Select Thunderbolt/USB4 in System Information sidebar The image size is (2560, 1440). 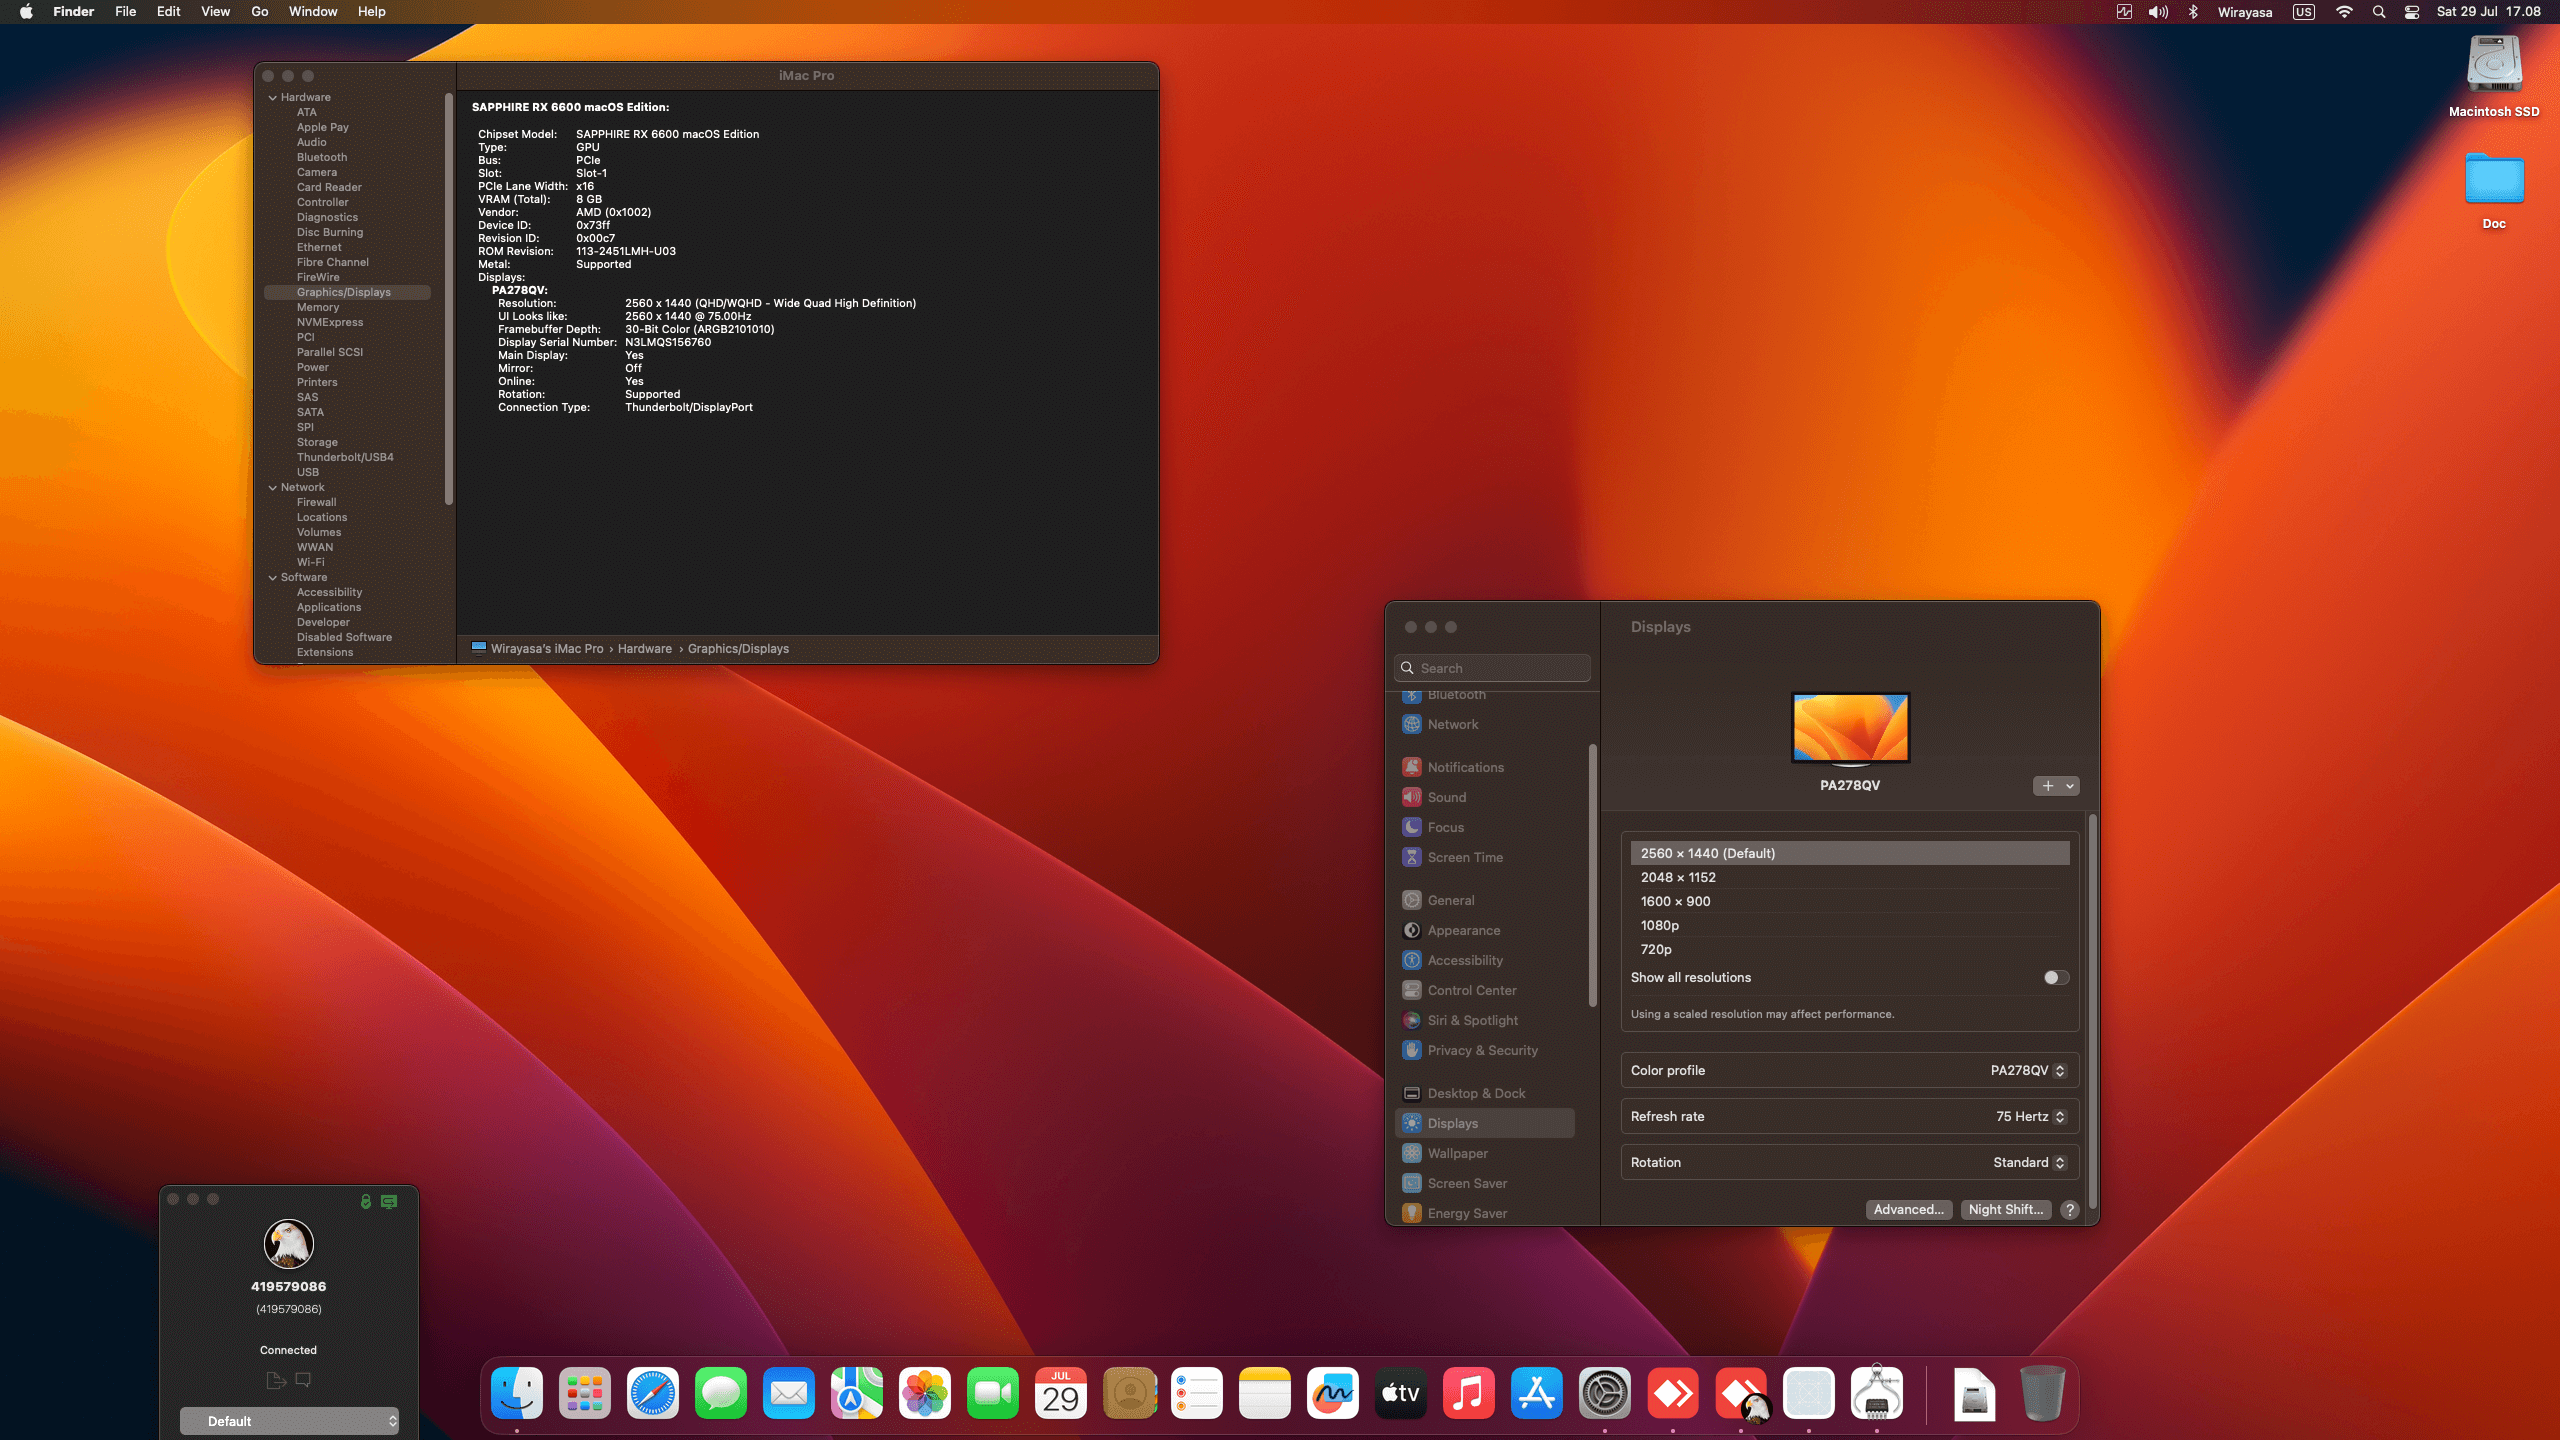coord(347,457)
